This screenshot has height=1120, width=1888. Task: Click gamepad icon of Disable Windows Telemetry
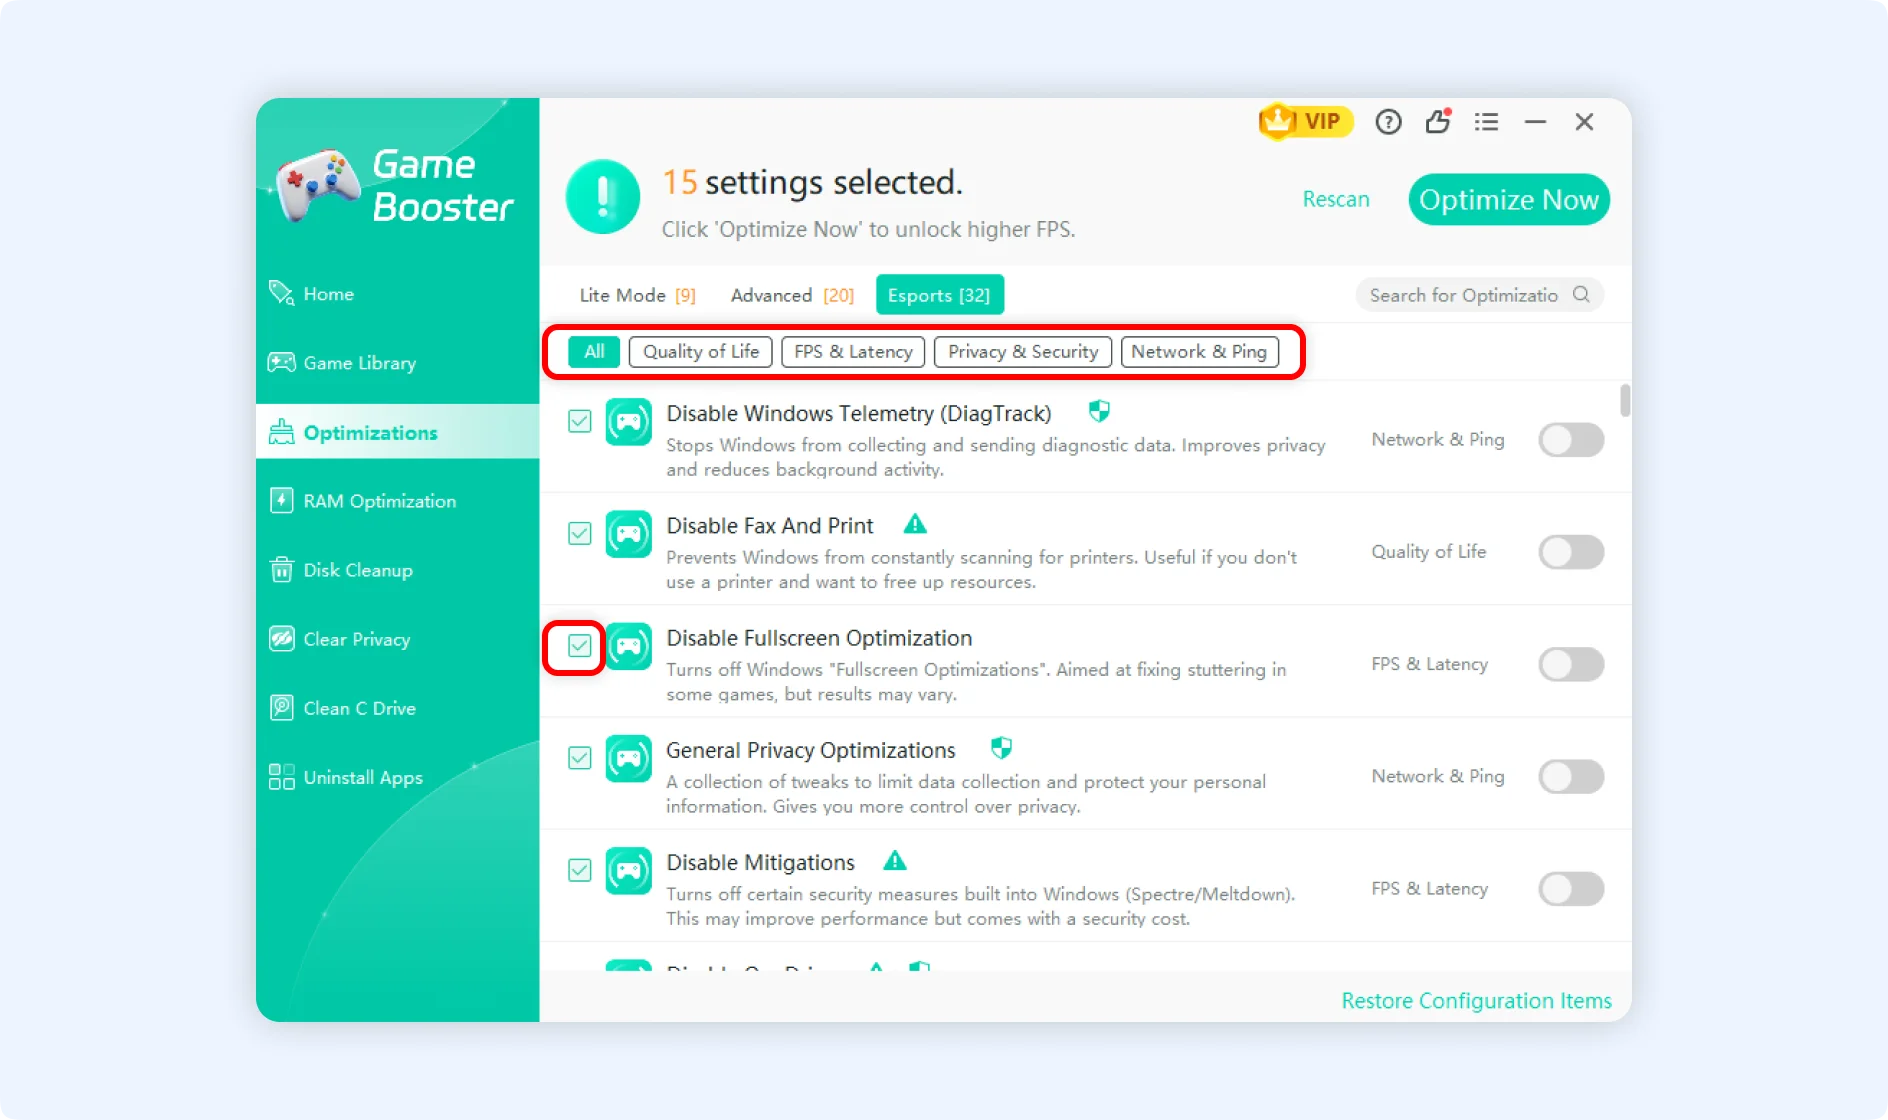628,422
